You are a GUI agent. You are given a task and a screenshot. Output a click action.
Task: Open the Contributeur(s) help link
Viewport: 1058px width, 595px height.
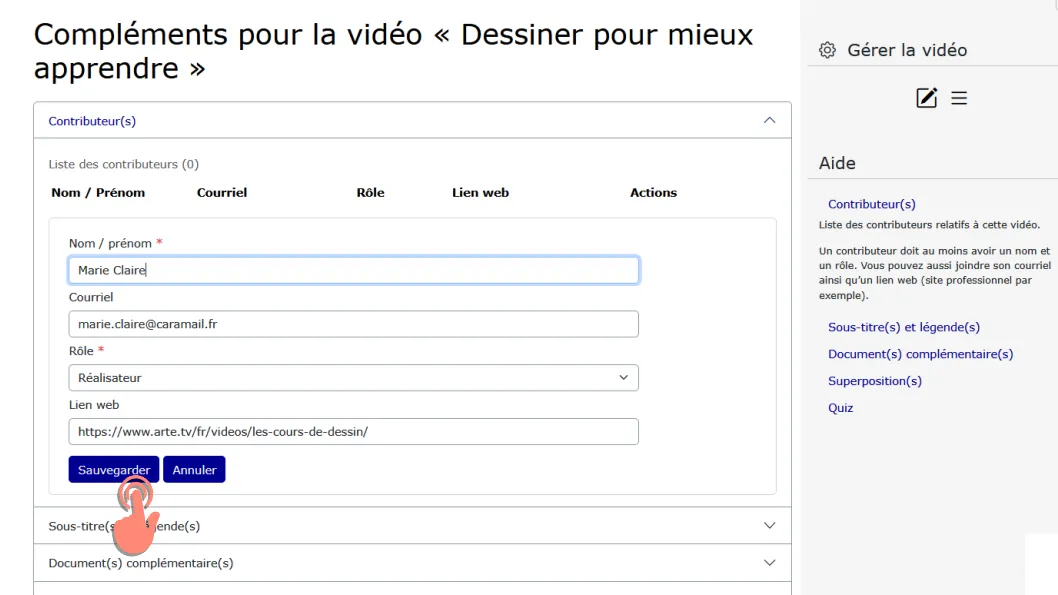click(x=872, y=204)
